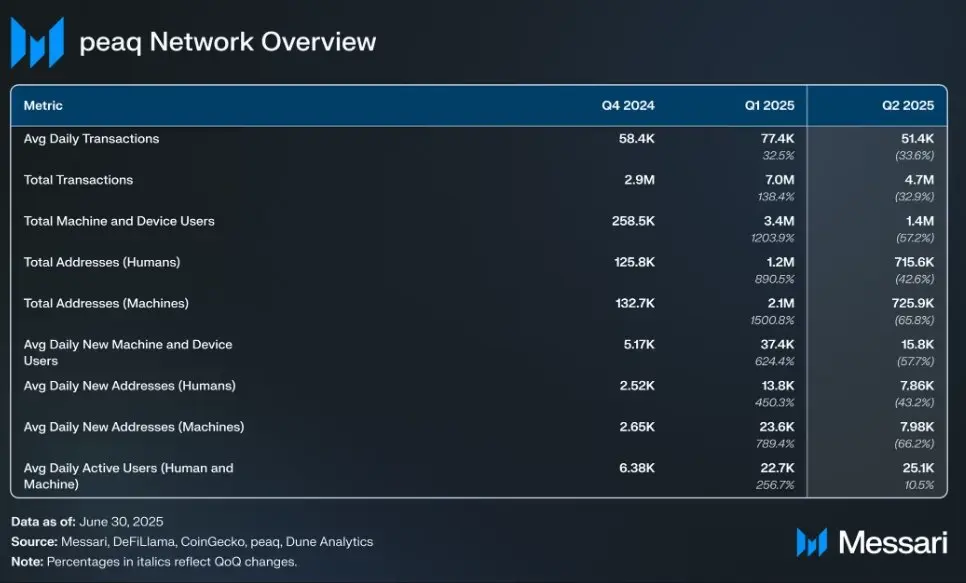
Task: Select the 'Avg Daily Transactions' row label
Action: [91, 139]
